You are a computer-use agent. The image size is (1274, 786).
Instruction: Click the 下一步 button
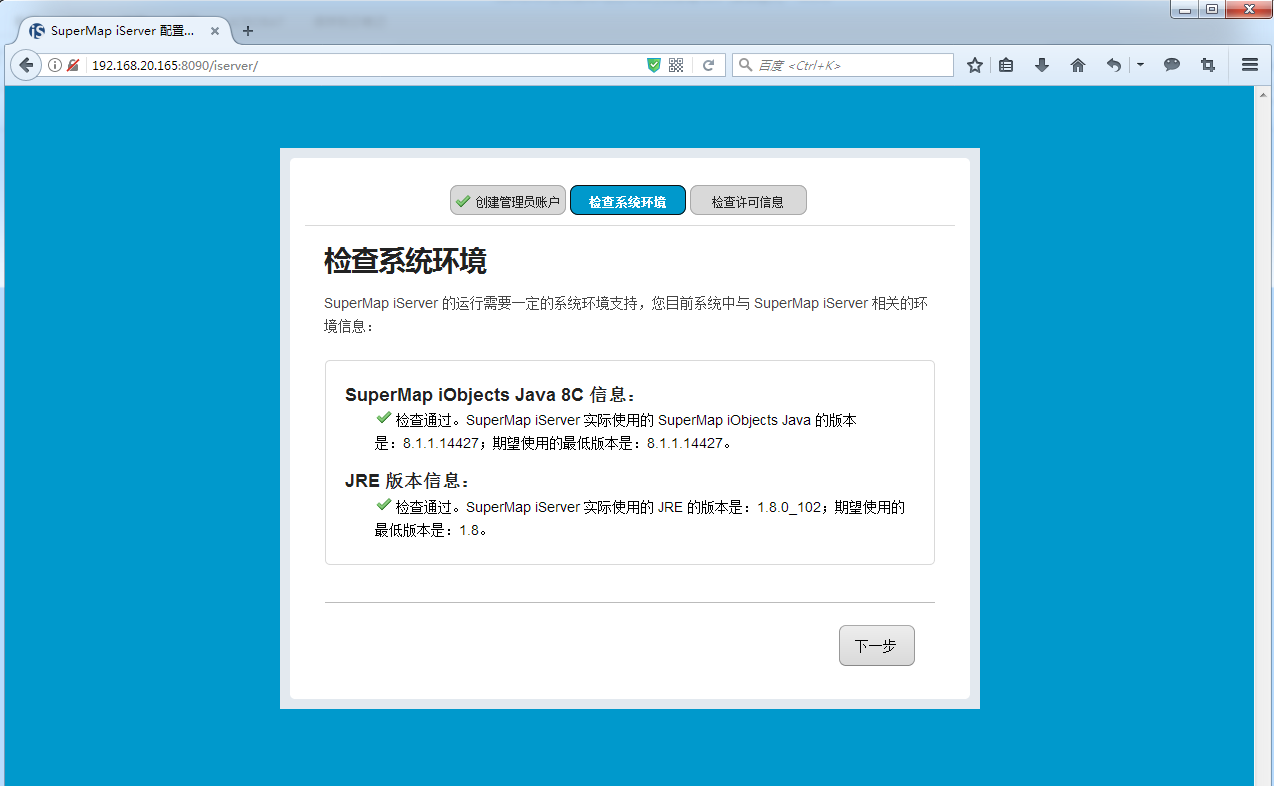tap(876, 645)
